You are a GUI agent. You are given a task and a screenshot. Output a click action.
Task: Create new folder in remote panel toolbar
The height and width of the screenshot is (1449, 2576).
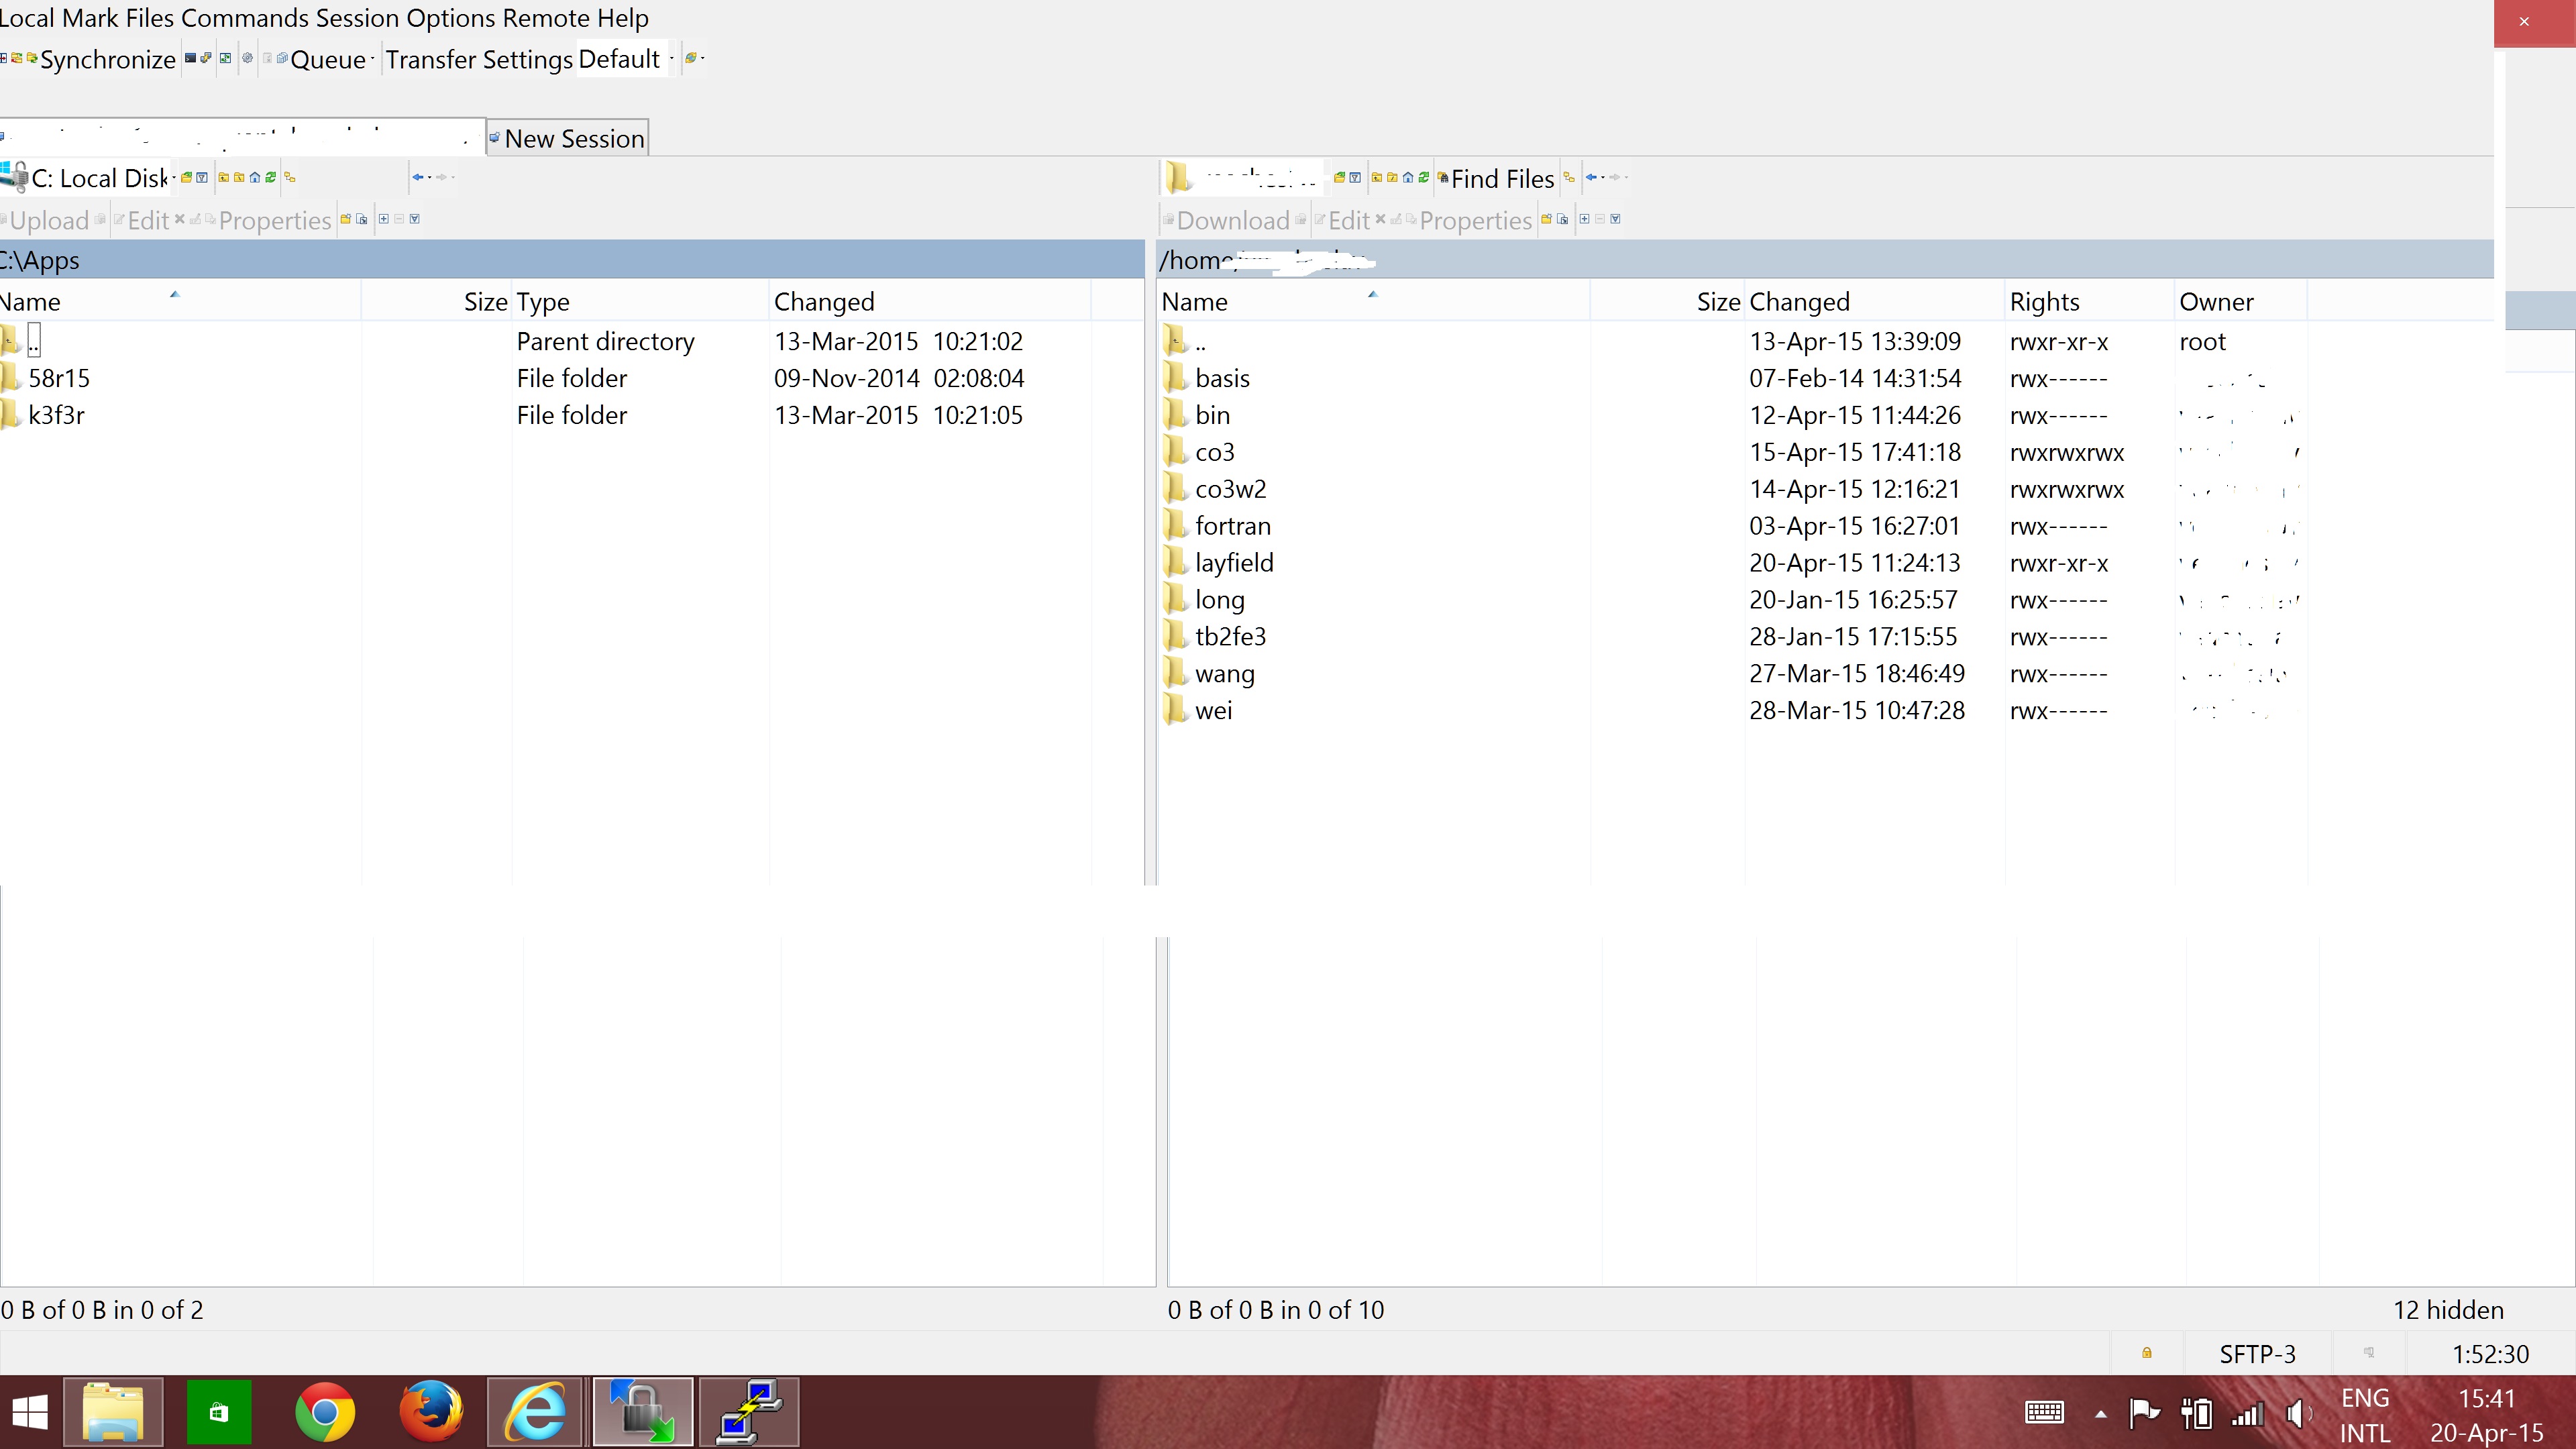[1546, 219]
